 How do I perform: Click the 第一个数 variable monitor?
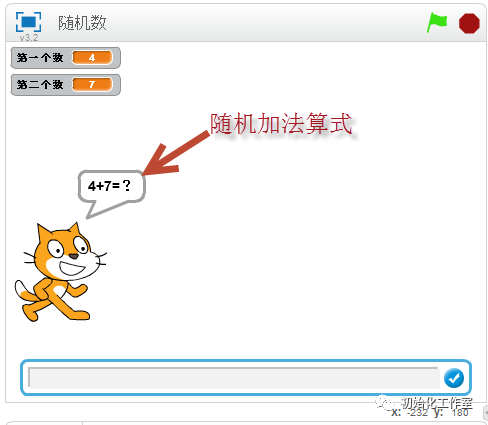[66, 58]
